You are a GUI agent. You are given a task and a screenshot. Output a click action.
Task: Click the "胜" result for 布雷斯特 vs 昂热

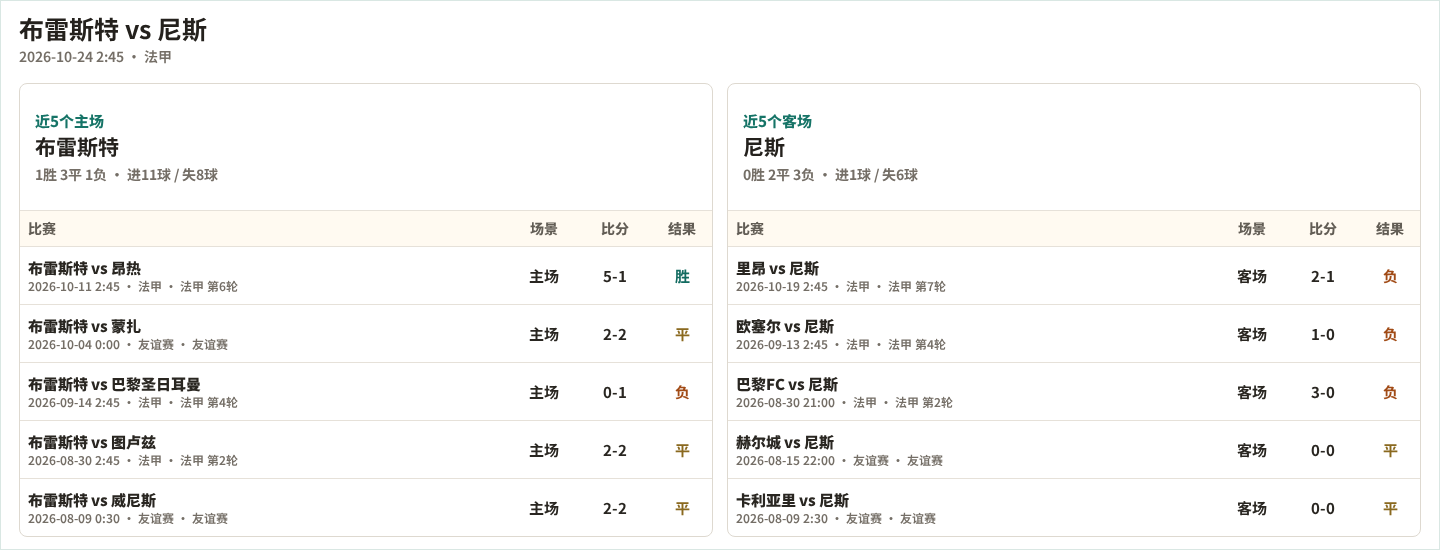(682, 276)
